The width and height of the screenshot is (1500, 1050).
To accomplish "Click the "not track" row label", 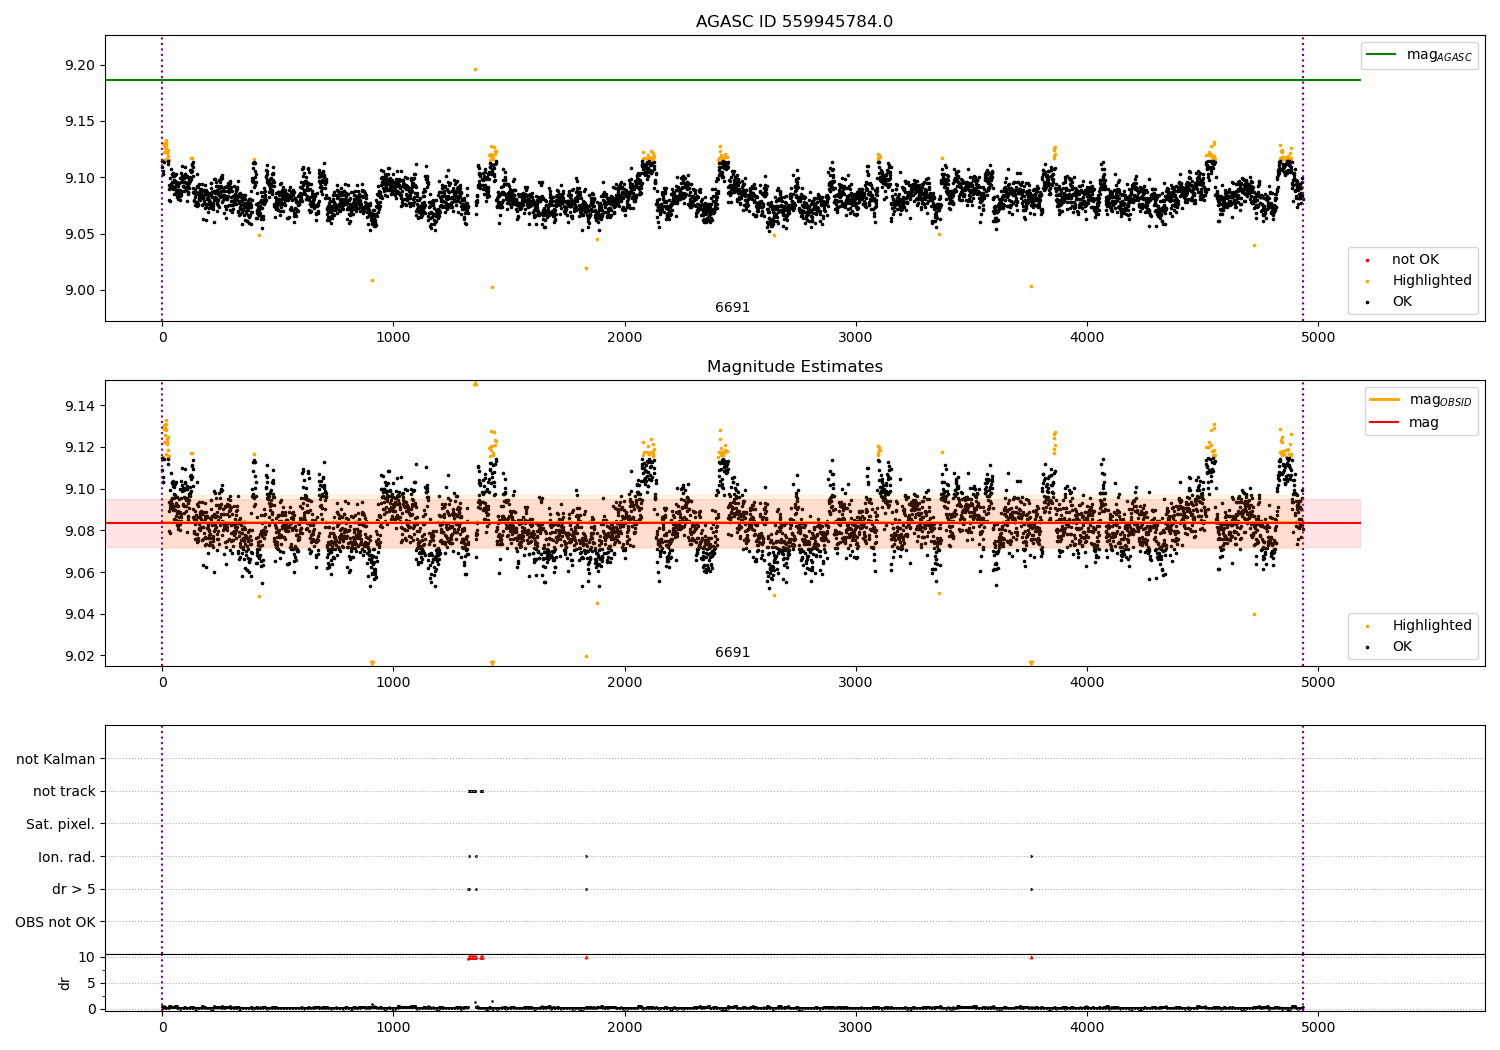I will click(64, 791).
